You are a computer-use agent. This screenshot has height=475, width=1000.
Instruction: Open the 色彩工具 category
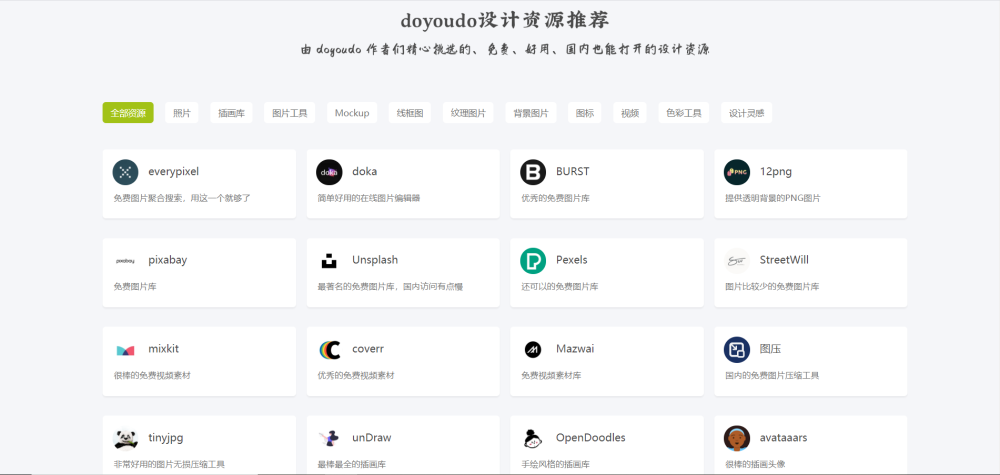[684, 113]
